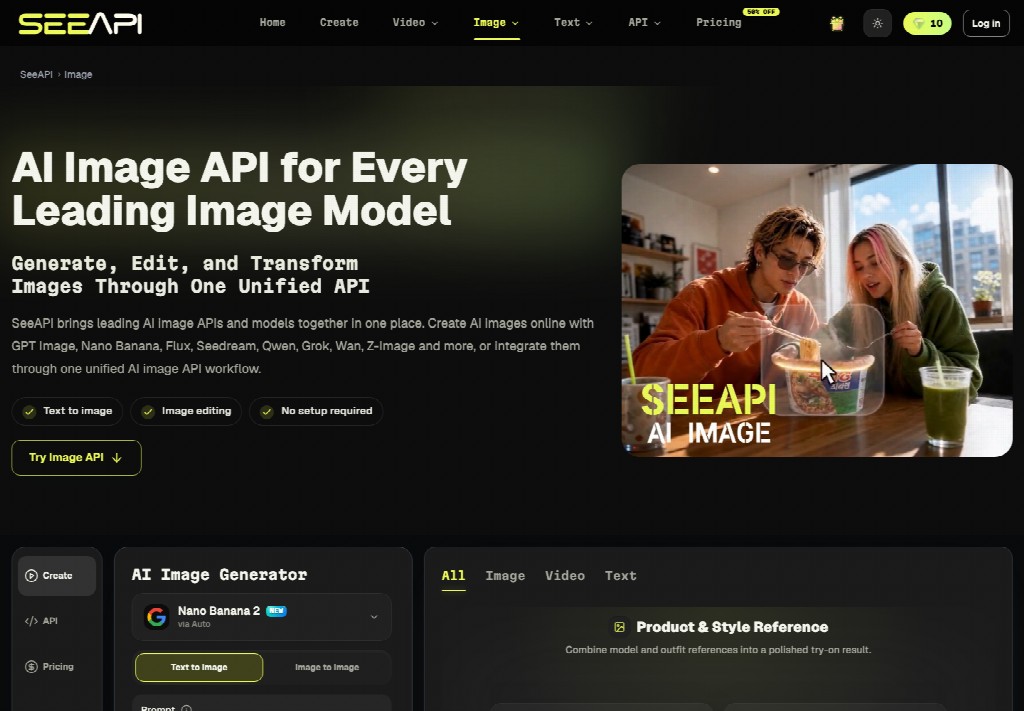Viewport: 1024px width, 711px height.
Task: Open the 10 credits balance pill
Action: pos(927,24)
